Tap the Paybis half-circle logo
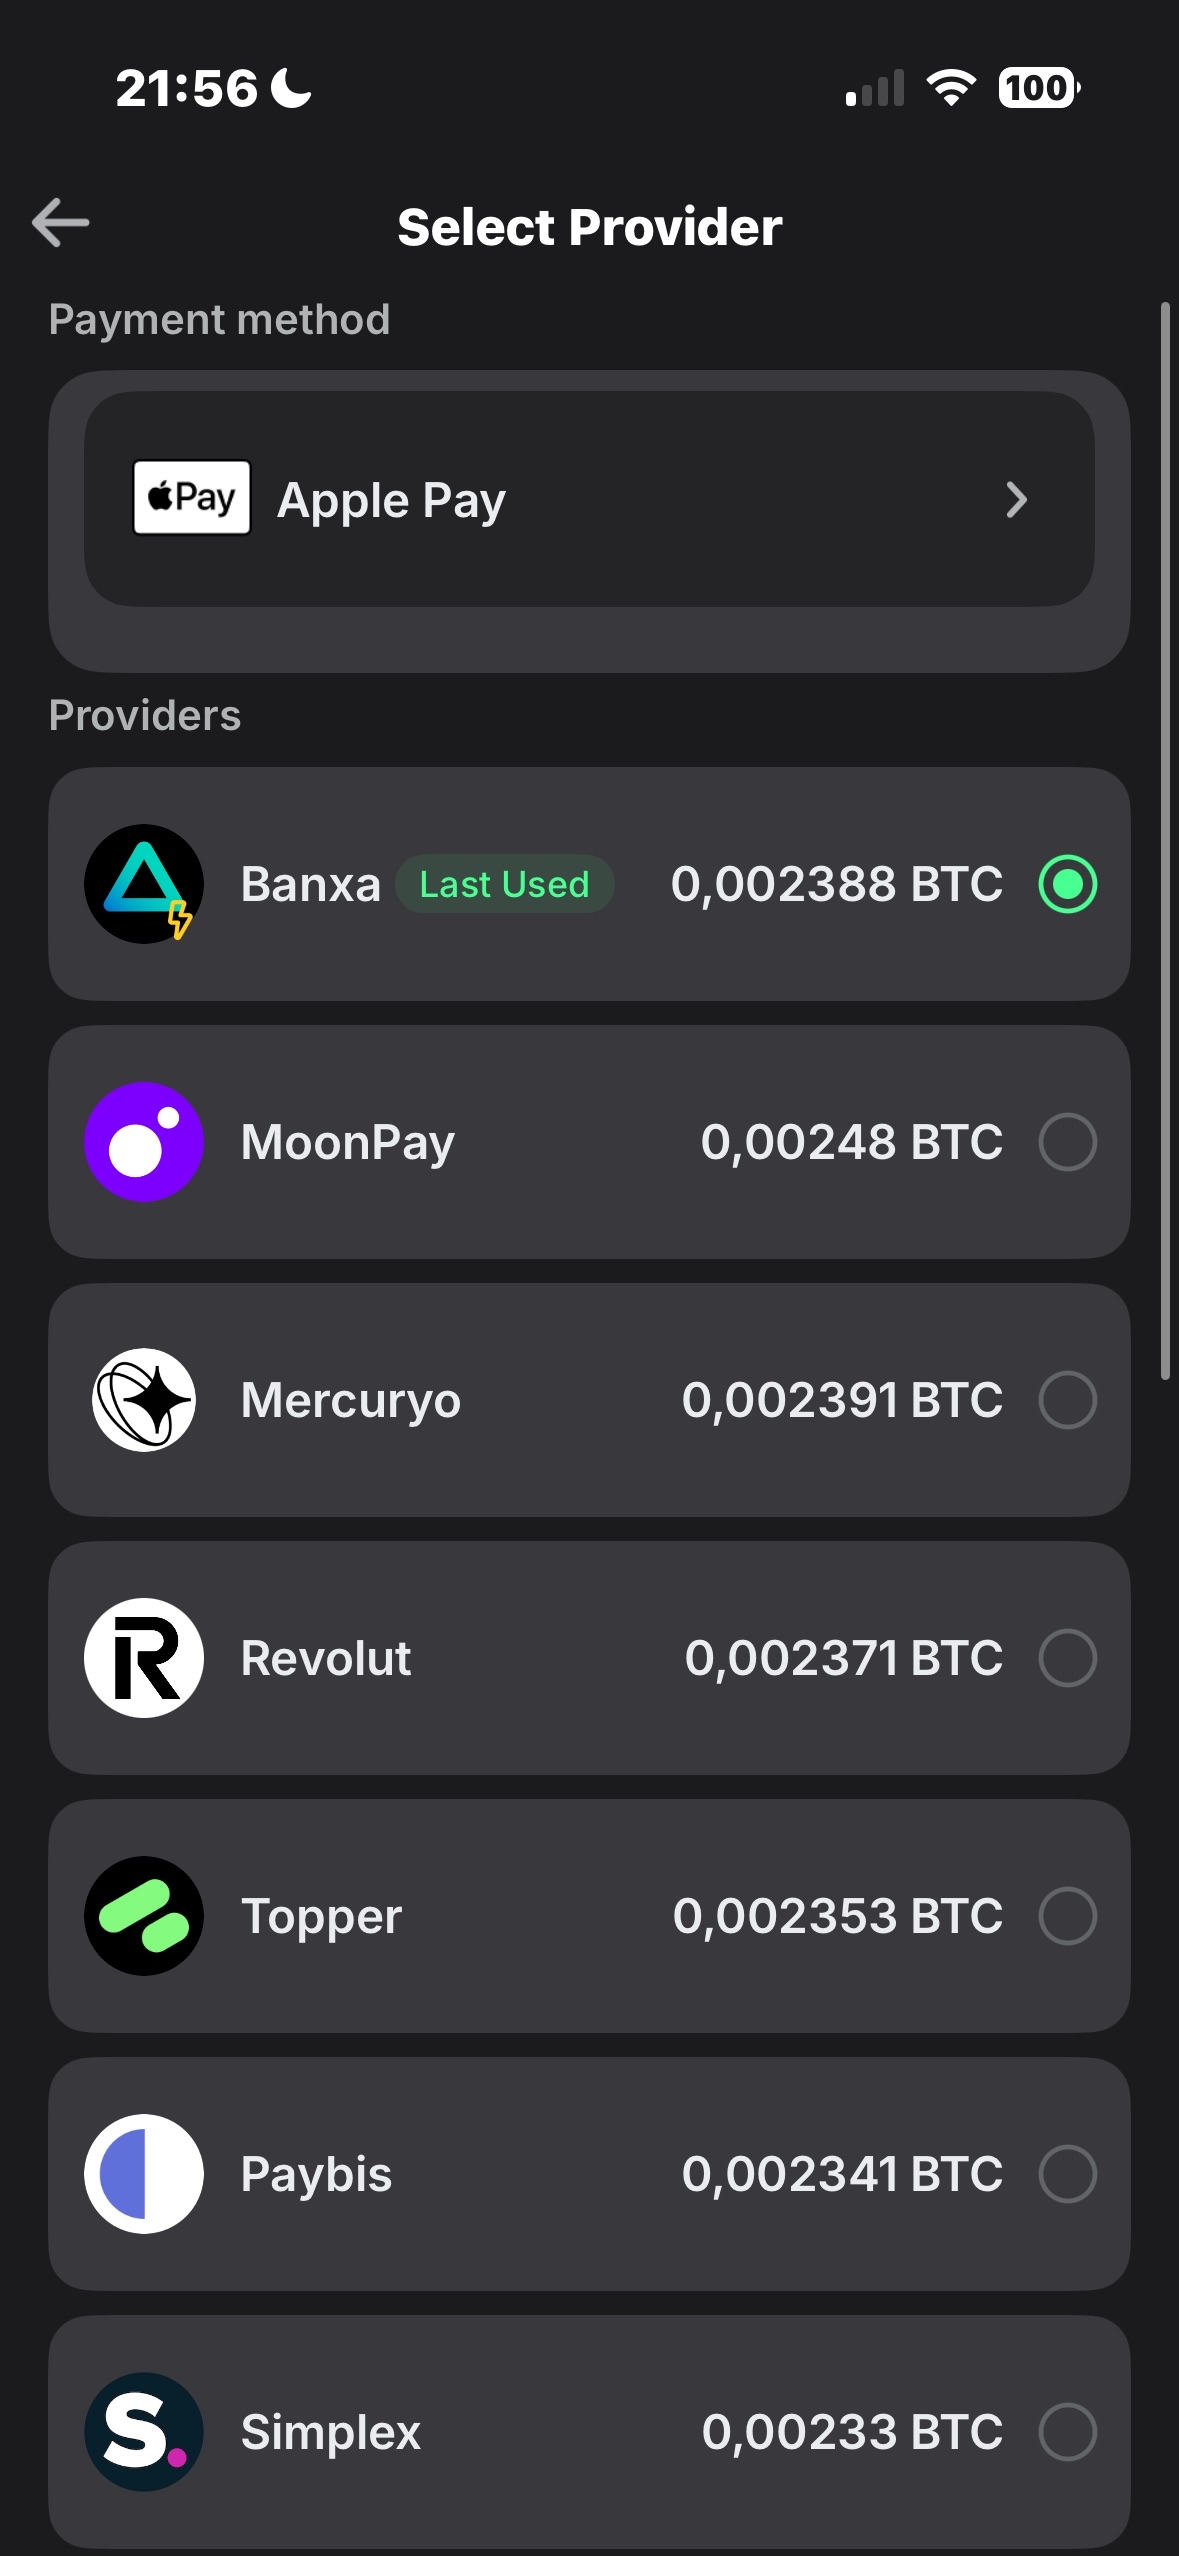The width and height of the screenshot is (1179, 2556). click(144, 2174)
